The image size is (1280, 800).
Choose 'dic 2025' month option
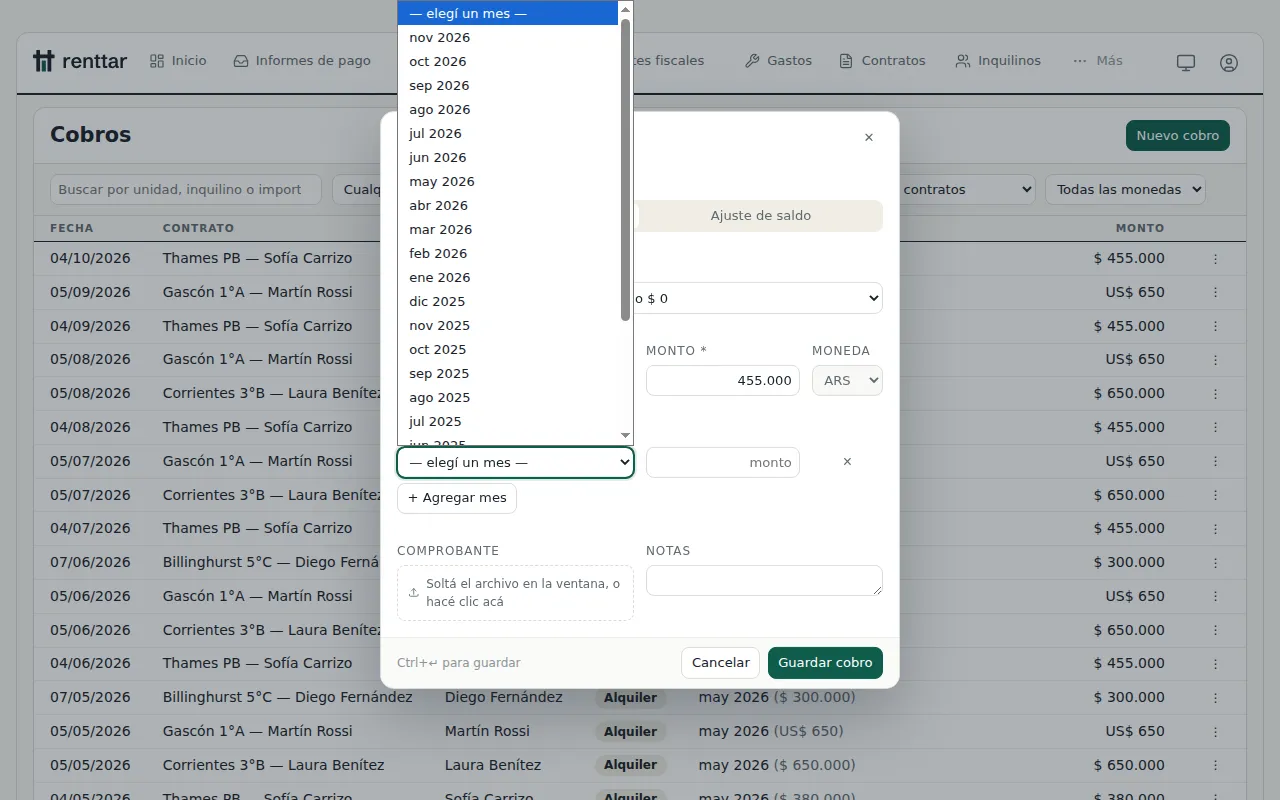508,301
